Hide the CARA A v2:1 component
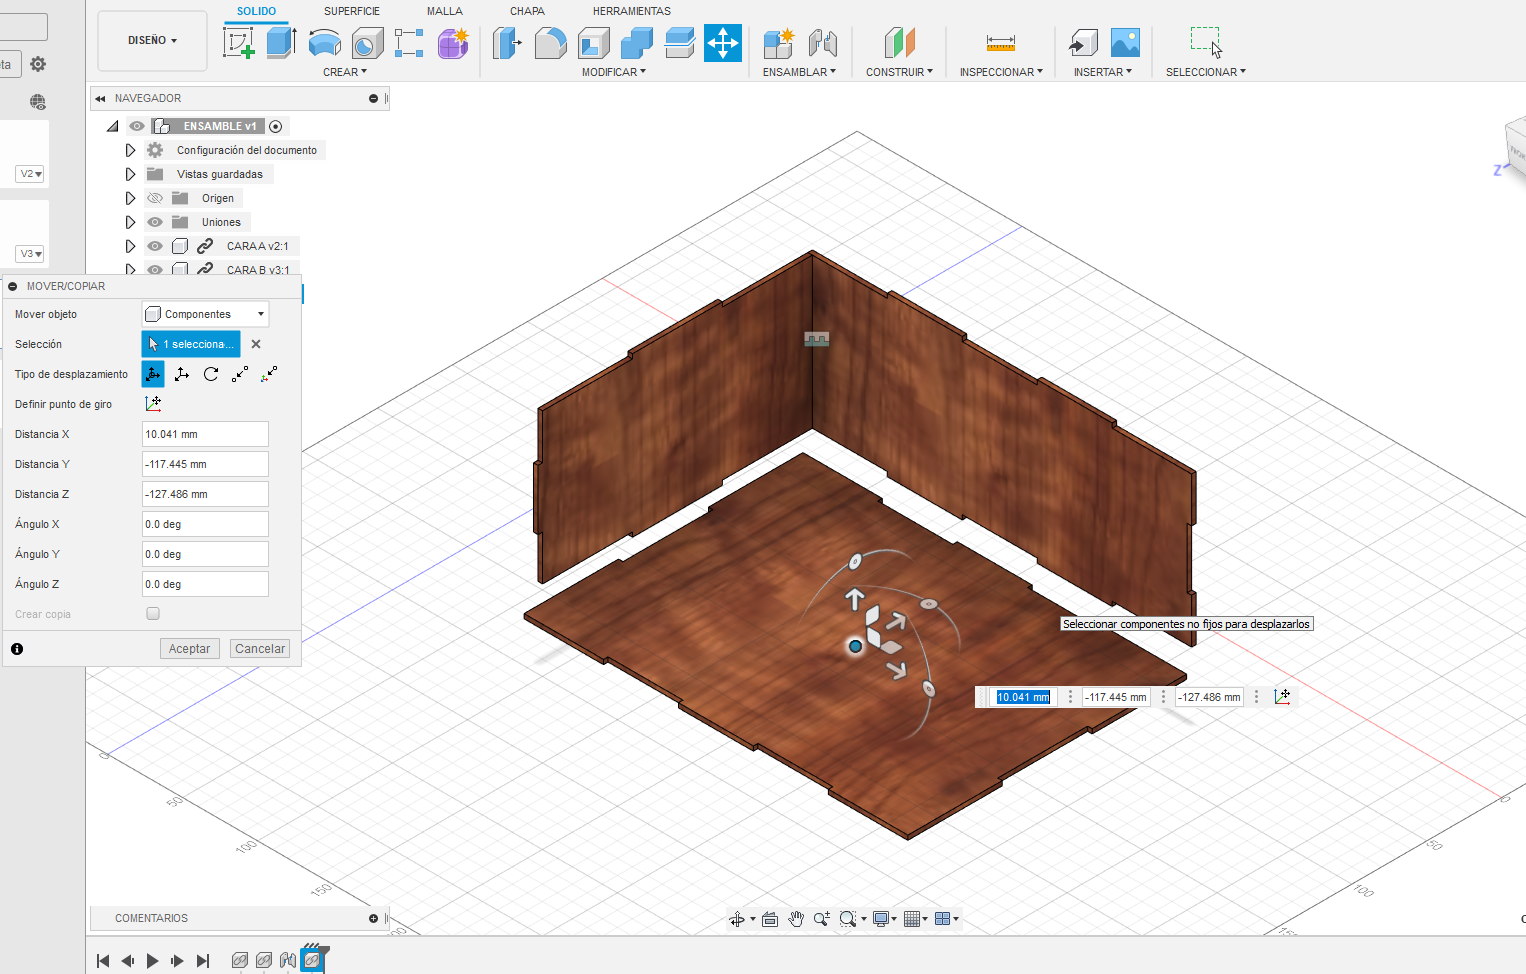Viewport: 1526px width, 974px height. tap(155, 246)
